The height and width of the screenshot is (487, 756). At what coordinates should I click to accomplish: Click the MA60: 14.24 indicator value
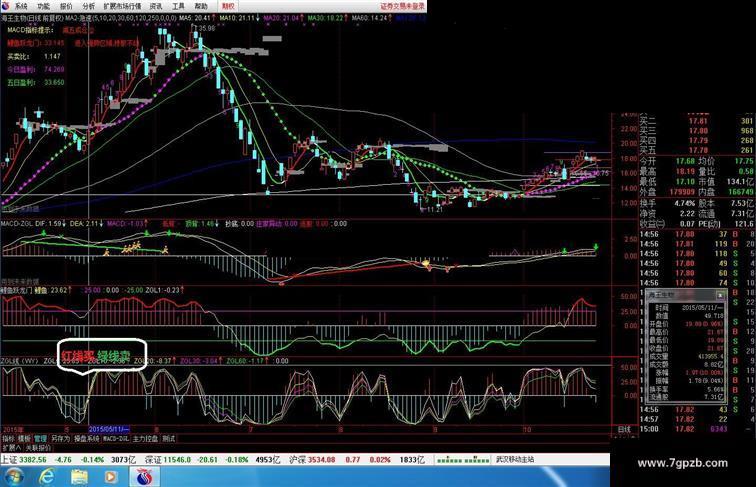click(371, 18)
